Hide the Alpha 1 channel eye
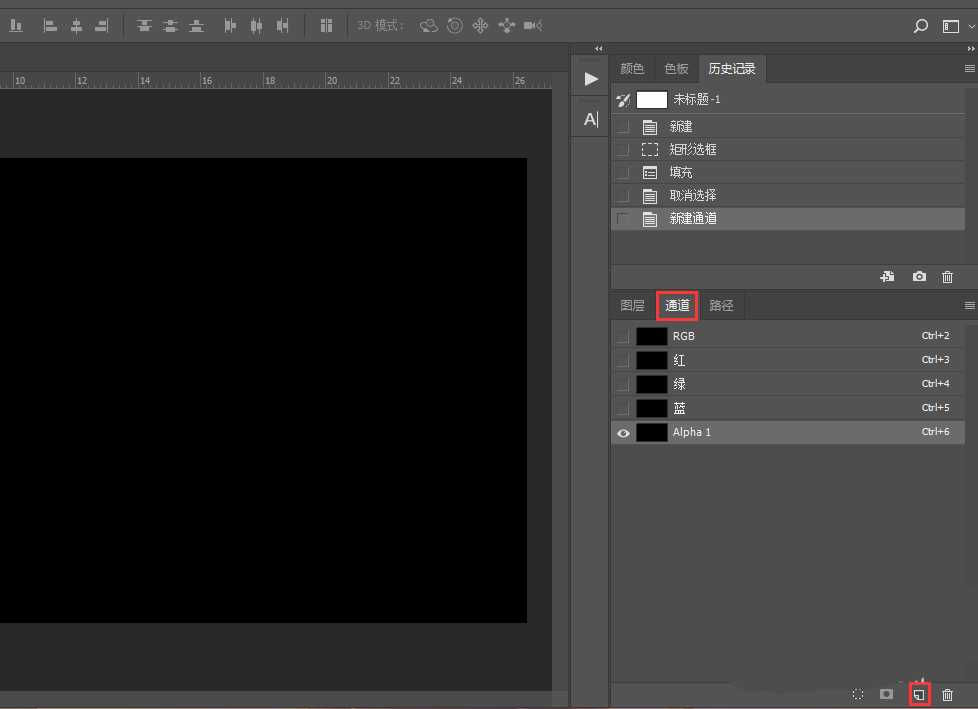Viewport: 978px width, 709px height. (x=623, y=433)
